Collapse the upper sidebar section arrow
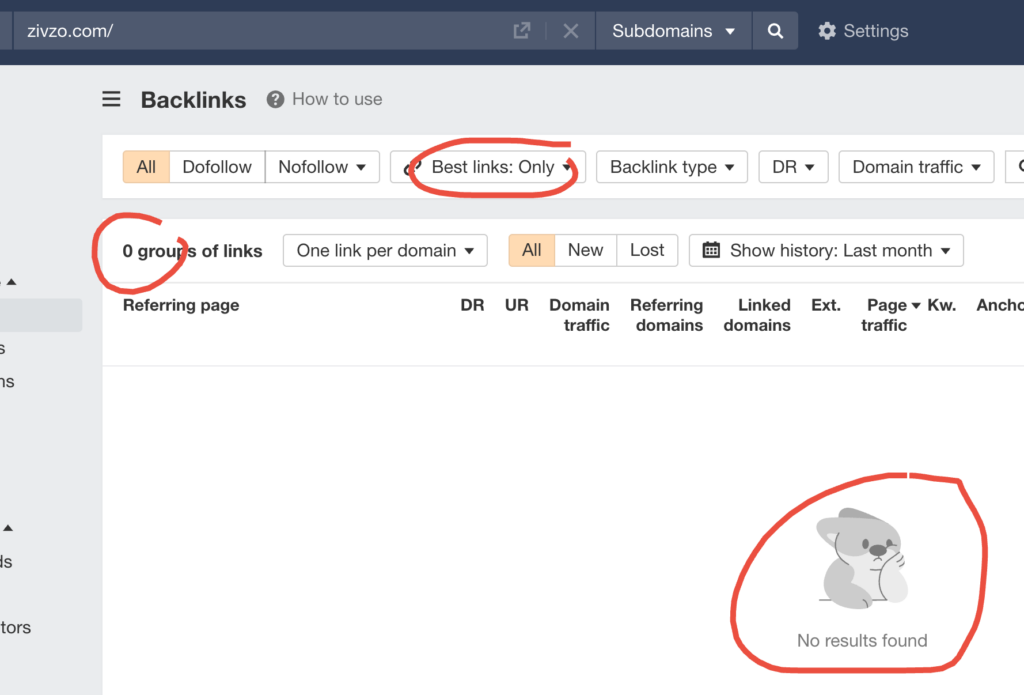The width and height of the screenshot is (1024, 695). [x=11, y=282]
